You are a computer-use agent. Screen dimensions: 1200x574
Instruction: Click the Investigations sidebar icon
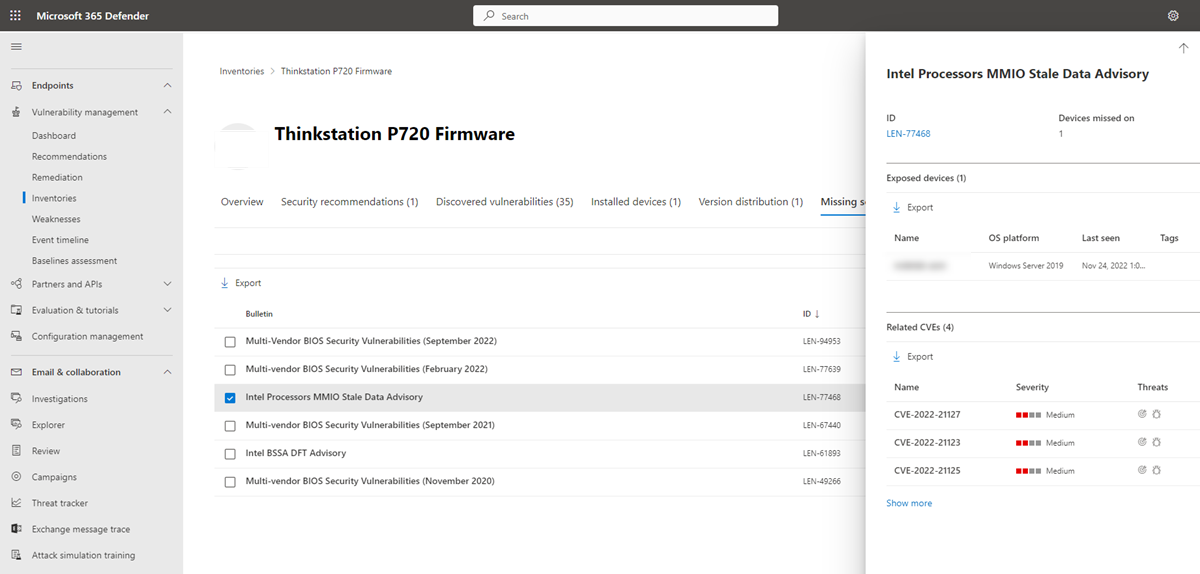(17, 398)
